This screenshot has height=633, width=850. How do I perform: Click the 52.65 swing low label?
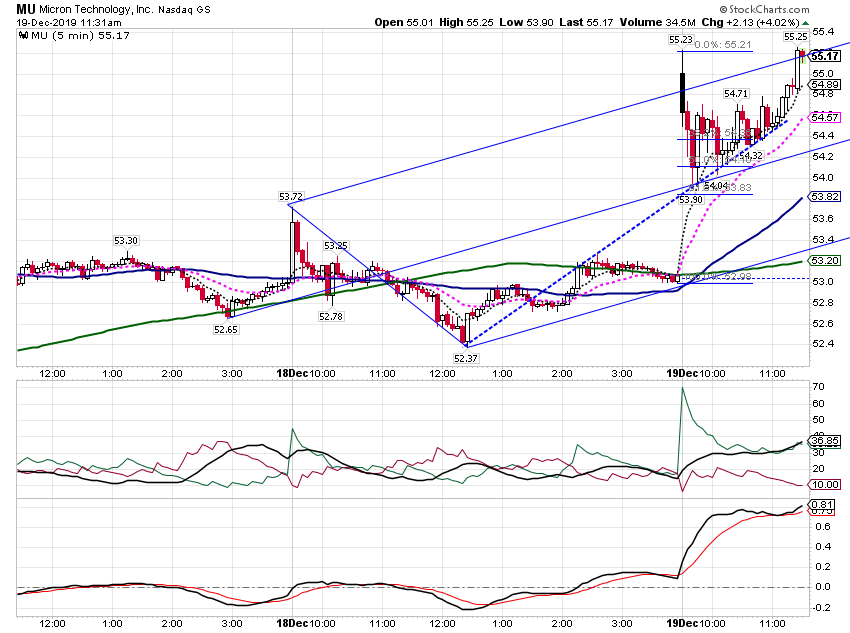pyautogui.click(x=226, y=330)
